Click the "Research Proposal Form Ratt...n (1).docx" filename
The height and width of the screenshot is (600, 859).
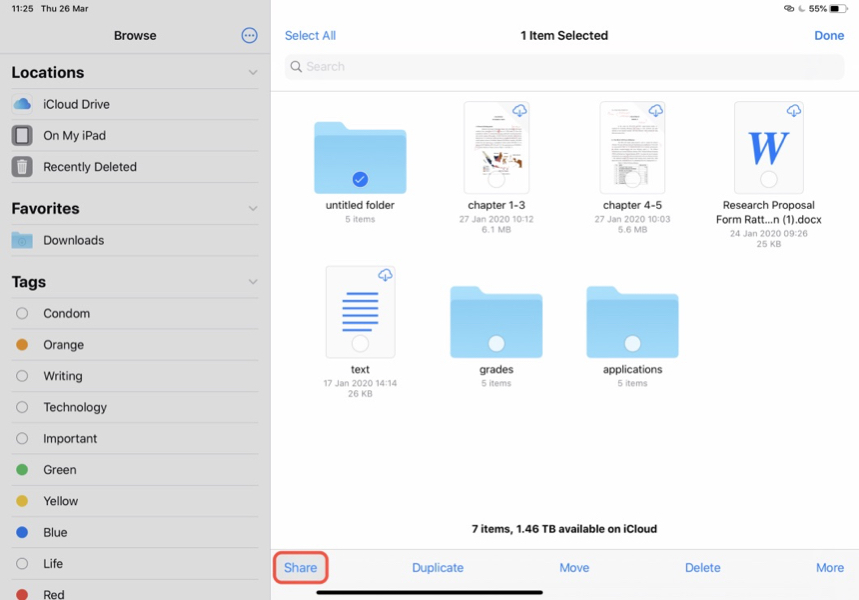point(769,212)
